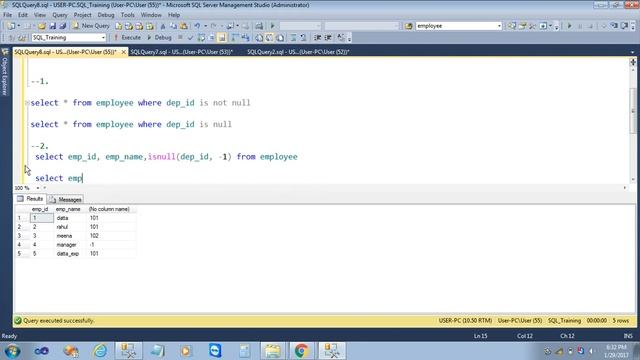The width and height of the screenshot is (640, 360).
Task: Click the emp_name column header
Action: pos(70,209)
